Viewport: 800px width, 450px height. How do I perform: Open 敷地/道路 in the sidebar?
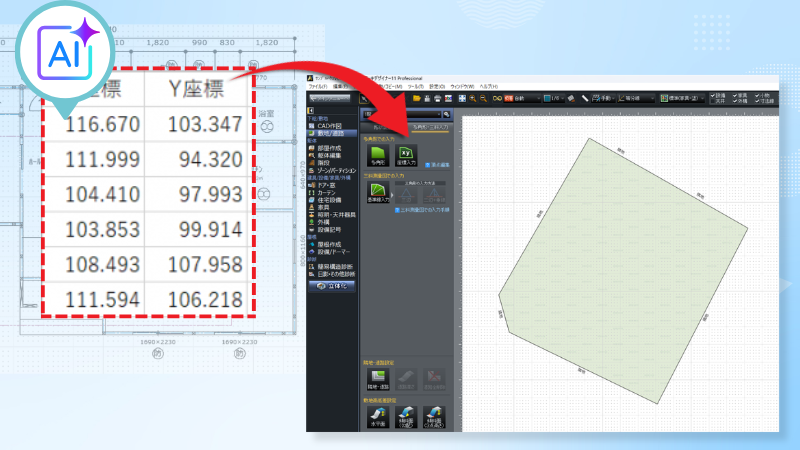331,133
